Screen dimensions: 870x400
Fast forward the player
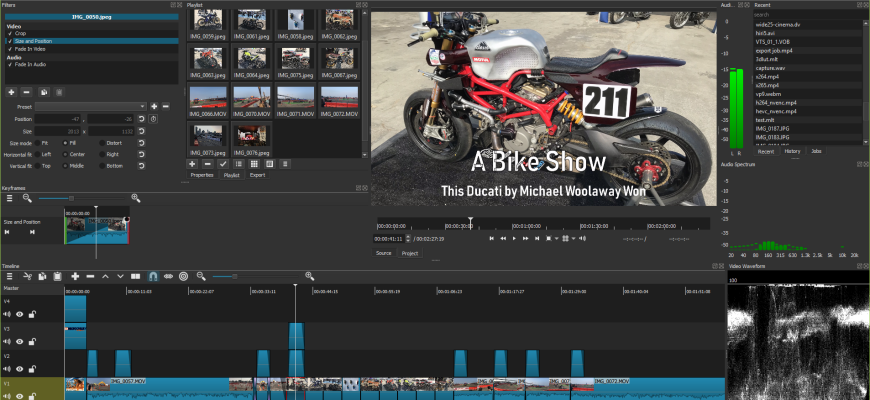[x=525, y=239]
